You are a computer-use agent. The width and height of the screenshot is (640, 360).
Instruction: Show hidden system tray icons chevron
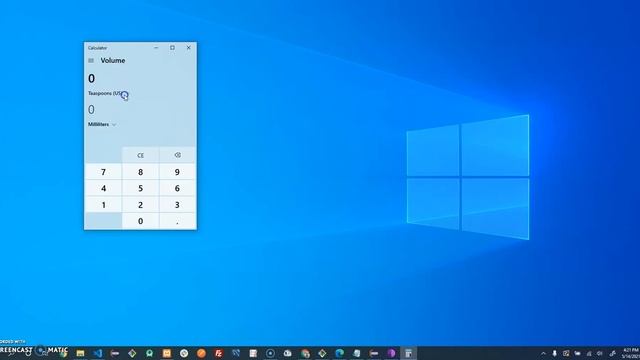pos(543,353)
